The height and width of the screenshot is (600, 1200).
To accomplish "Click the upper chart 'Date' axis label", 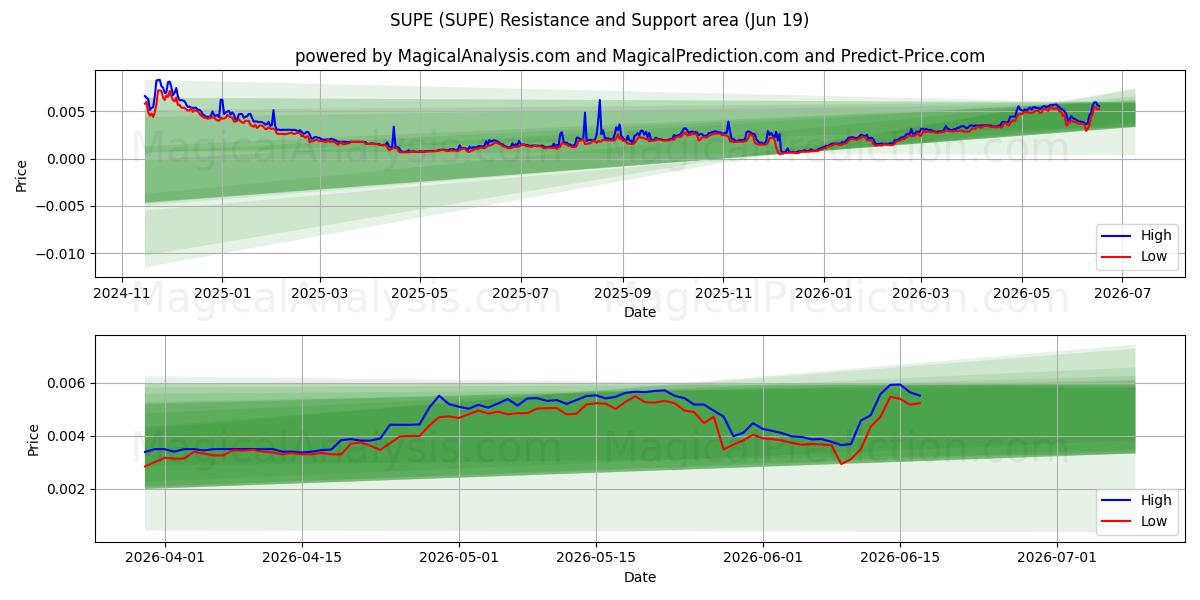I will tap(640, 312).
